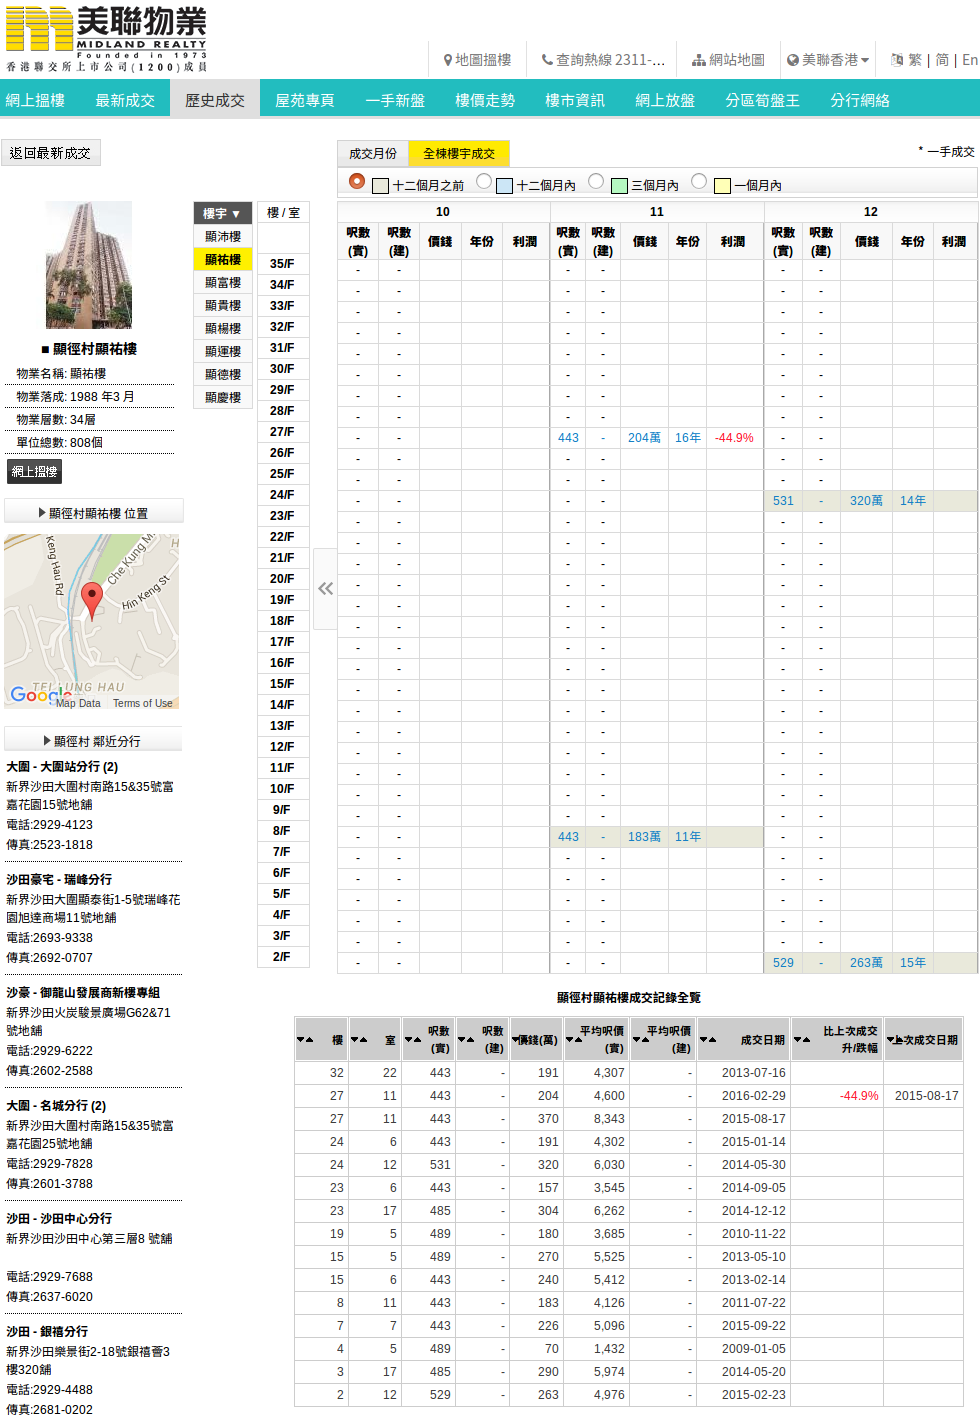Open 分區筍盤王 in the navigation bar
Screen dimensions: 980x1416
(762, 100)
